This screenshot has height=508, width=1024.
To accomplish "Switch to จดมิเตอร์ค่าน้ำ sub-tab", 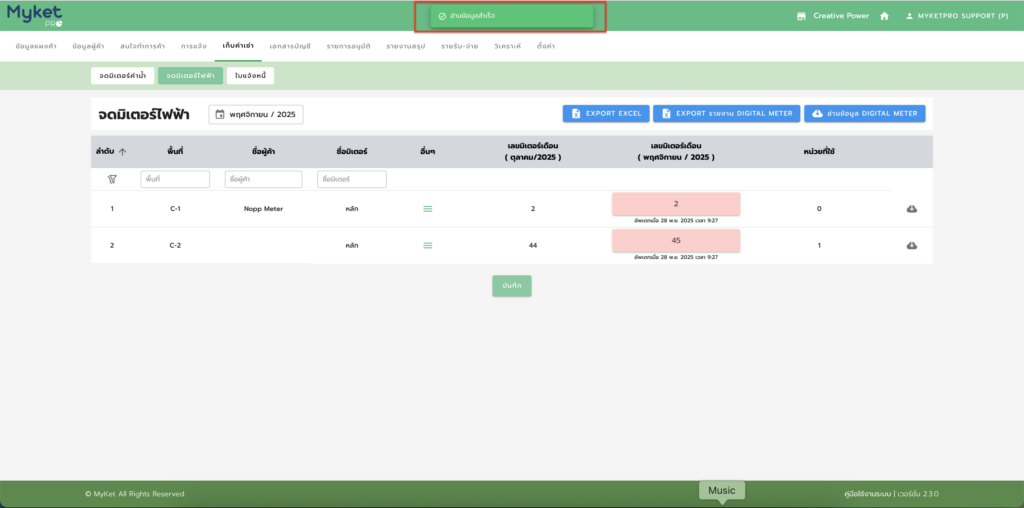I will (123, 76).
